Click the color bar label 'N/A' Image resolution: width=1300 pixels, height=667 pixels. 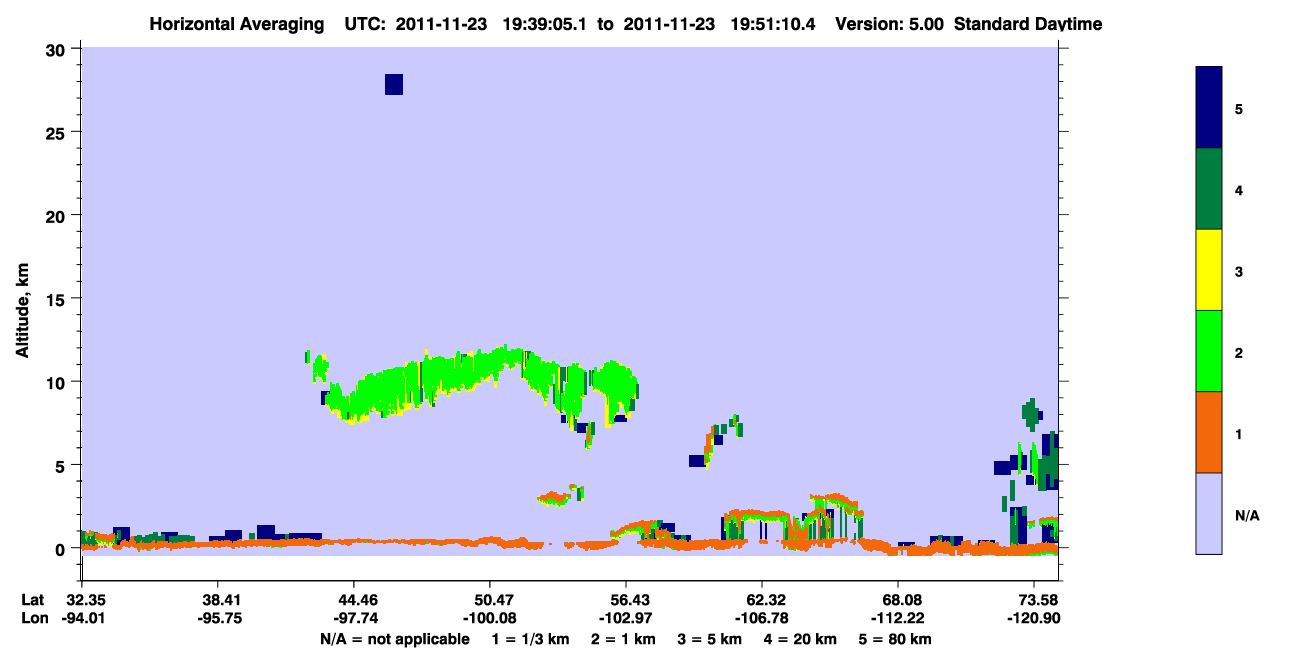click(1247, 515)
